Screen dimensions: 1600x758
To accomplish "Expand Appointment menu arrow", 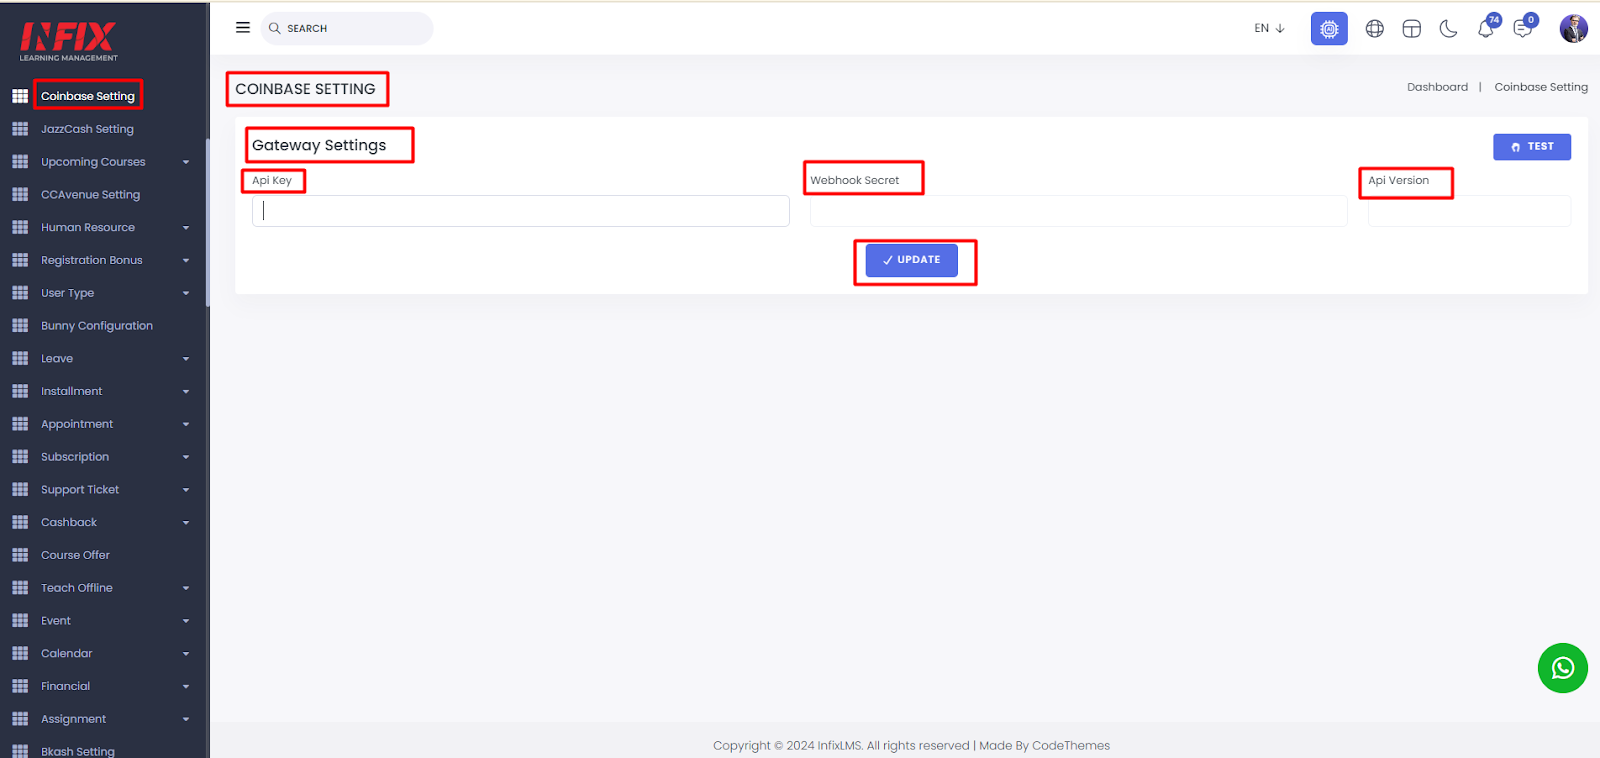I will coord(186,425).
